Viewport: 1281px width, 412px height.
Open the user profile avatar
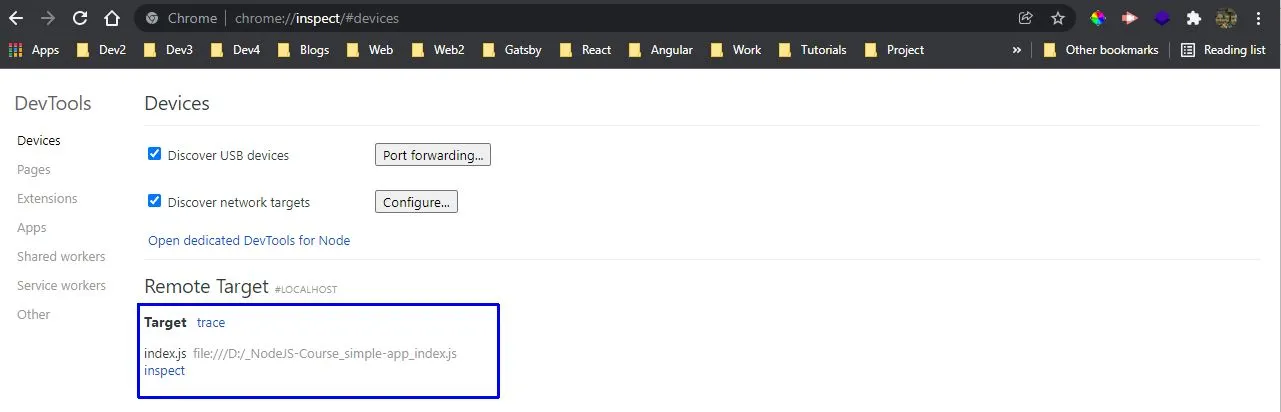[1226, 18]
